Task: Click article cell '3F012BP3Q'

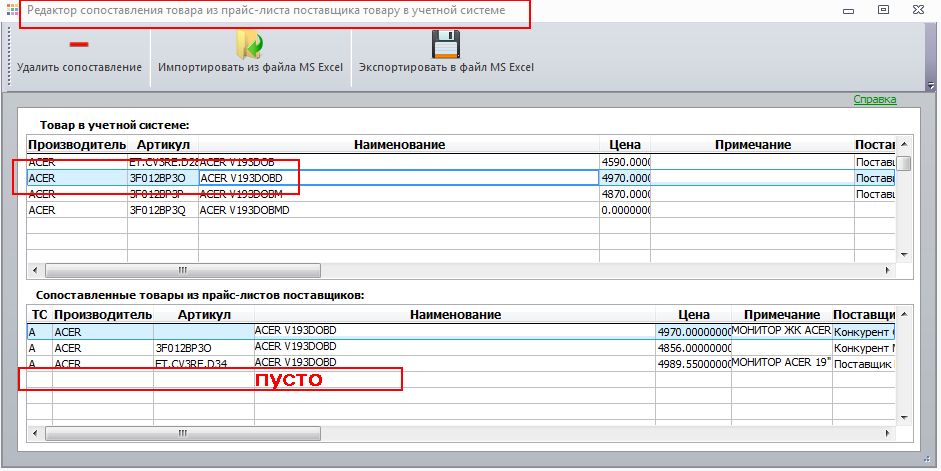Action: pos(163,210)
